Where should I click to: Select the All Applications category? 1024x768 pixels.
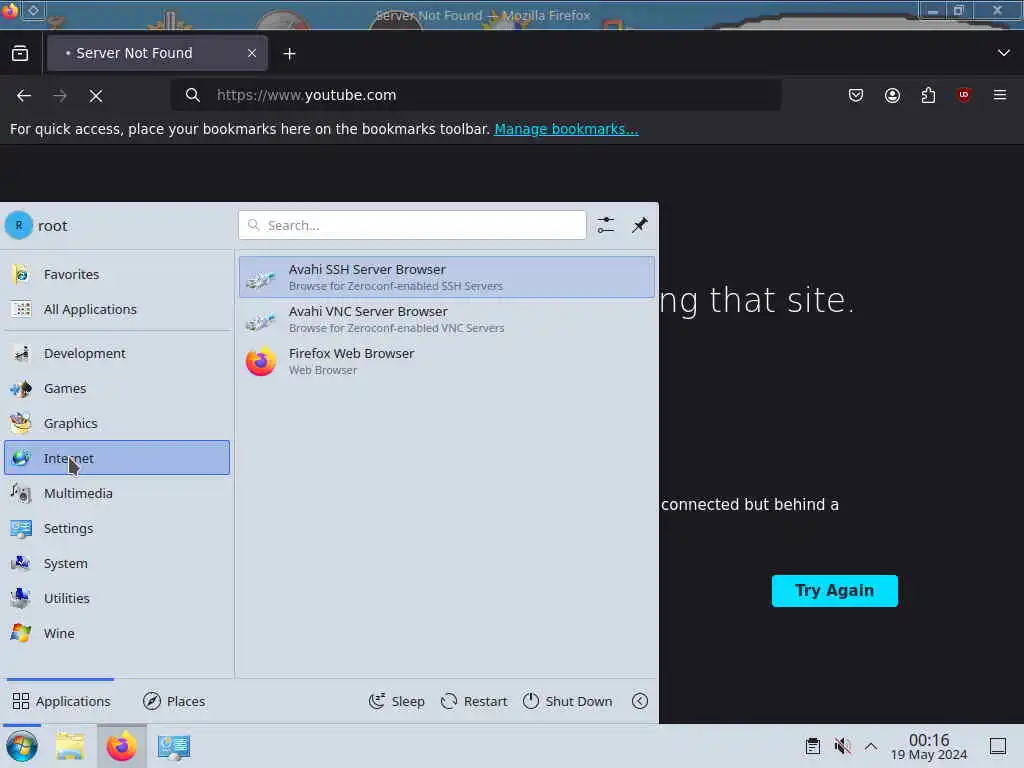(117, 310)
